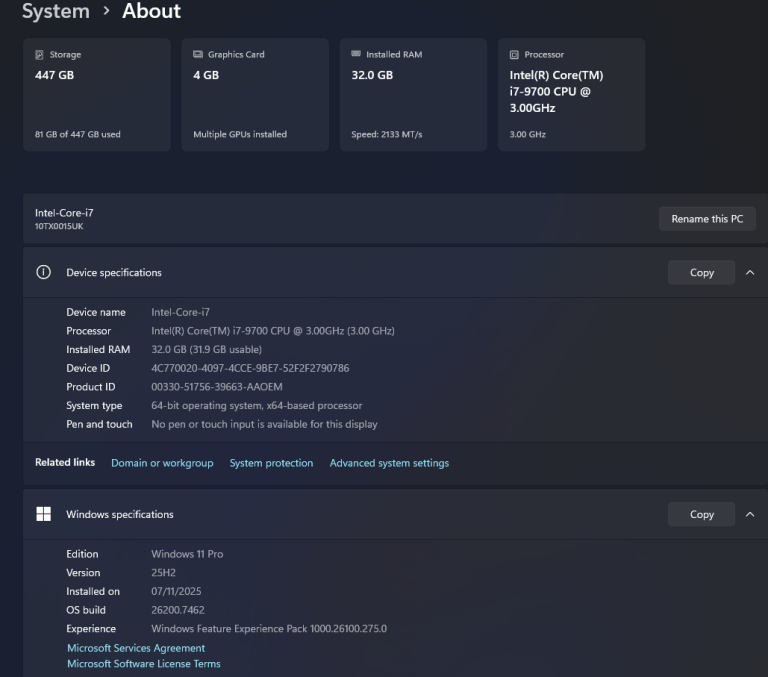Rename this PC
The width and height of the screenshot is (768, 677).
coord(707,219)
